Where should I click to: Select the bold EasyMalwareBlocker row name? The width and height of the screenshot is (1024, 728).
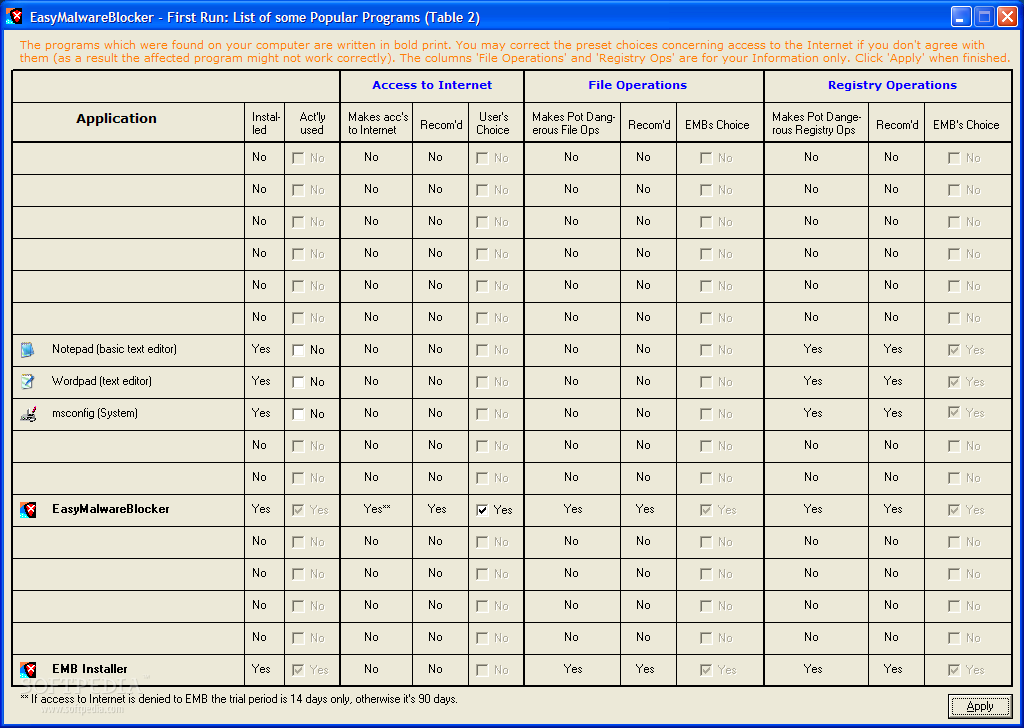tap(110, 509)
